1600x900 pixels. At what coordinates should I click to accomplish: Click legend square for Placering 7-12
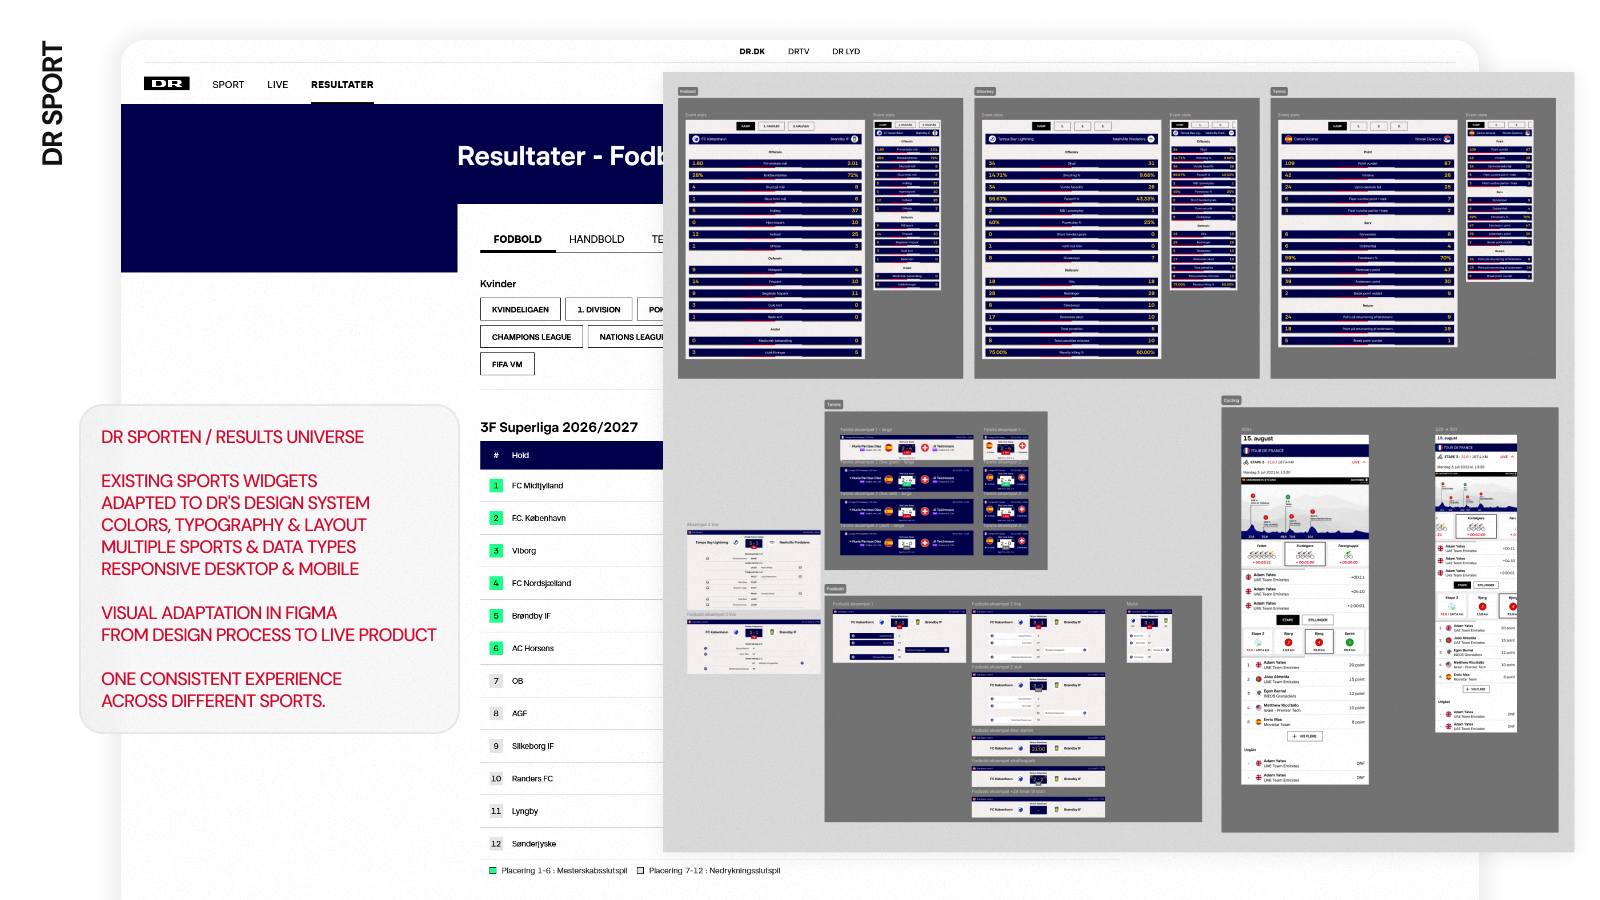click(641, 871)
